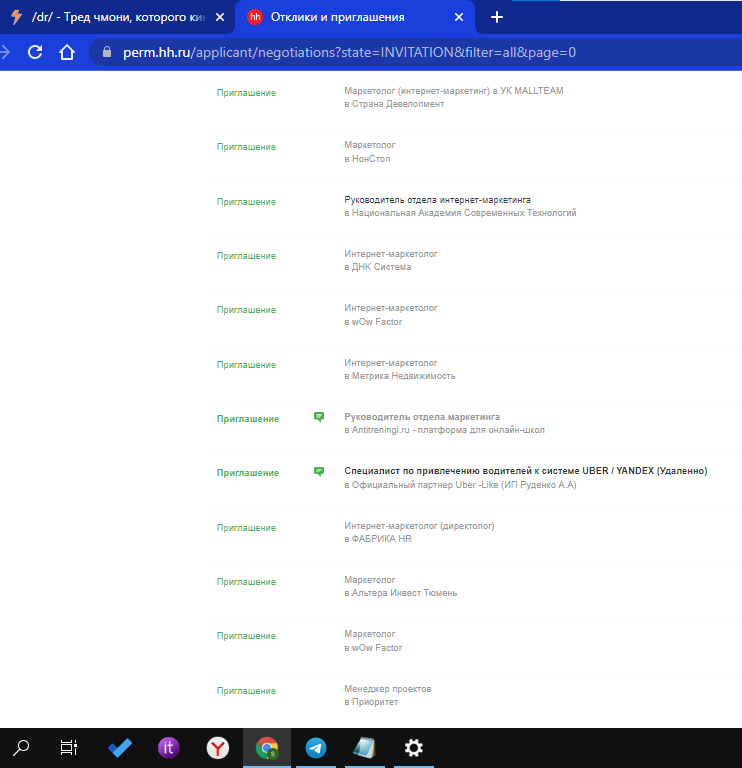Image resolution: width=742 pixels, height=768 pixels.
Task: Switch to Chrome in the taskbar
Action: [267, 748]
